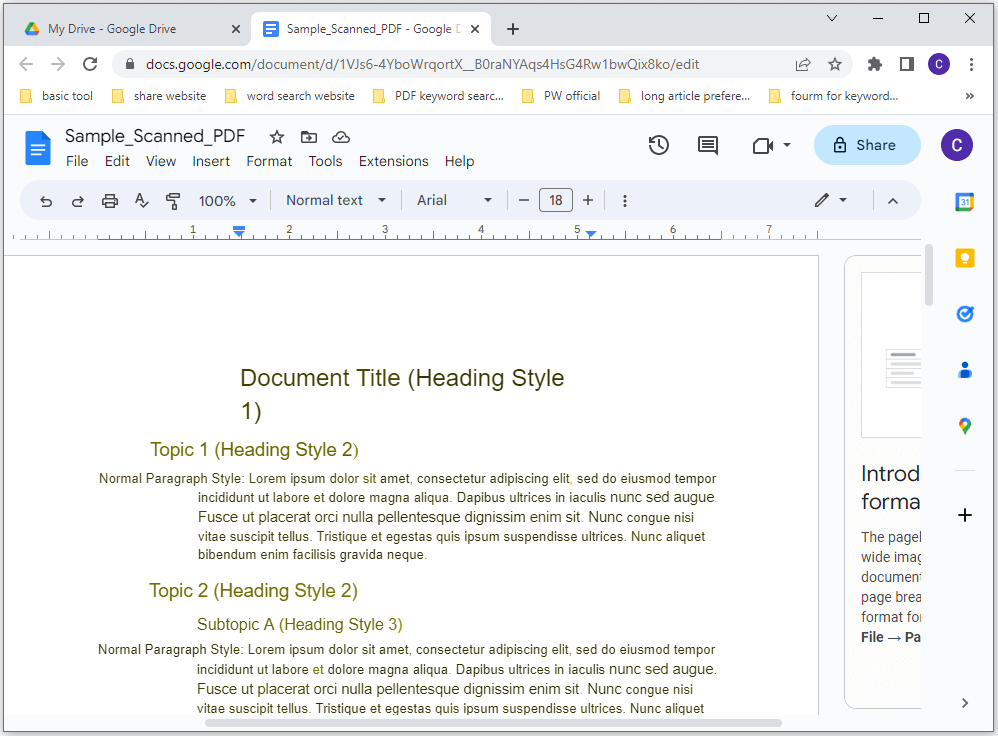Open the Arial font dropdown

tap(454, 201)
